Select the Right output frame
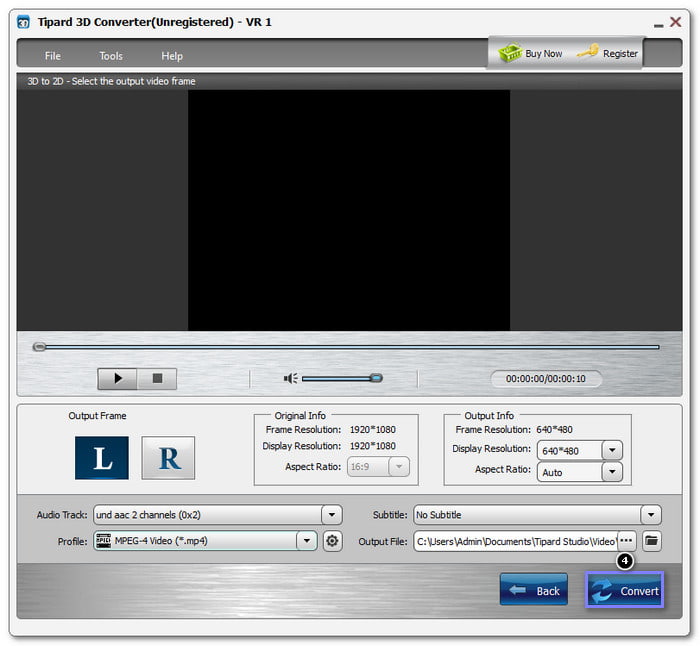Screen dimensions: 700x646 (168, 458)
